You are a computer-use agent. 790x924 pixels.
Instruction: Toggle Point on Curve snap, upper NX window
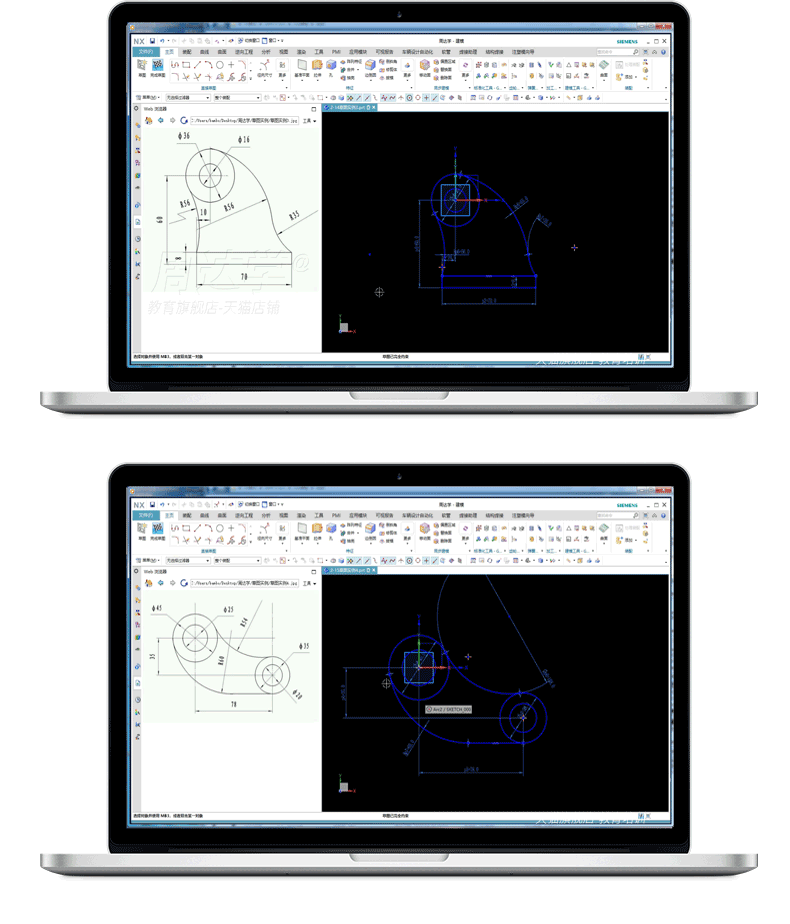[435, 98]
